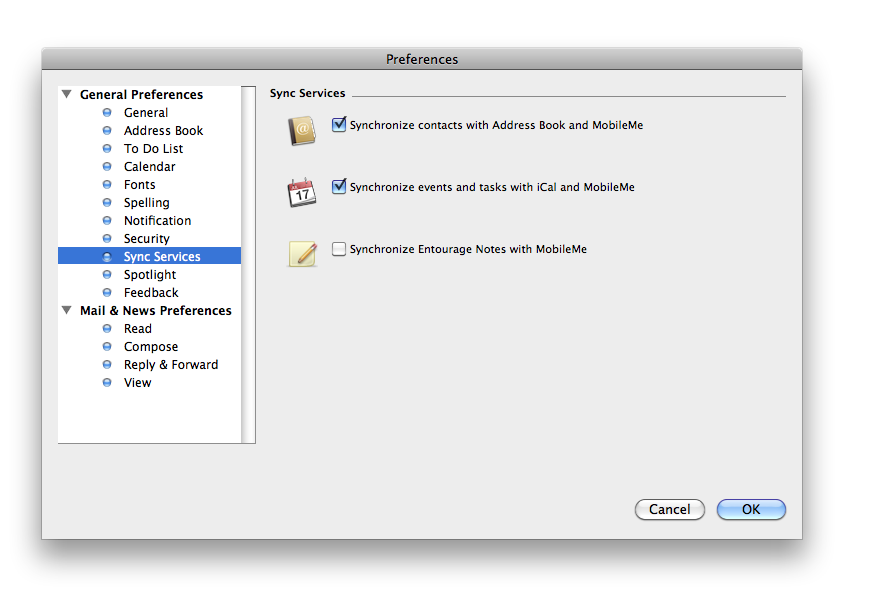871x591 pixels.
Task: Click the iCal calendar icon
Action: point(302,193)
